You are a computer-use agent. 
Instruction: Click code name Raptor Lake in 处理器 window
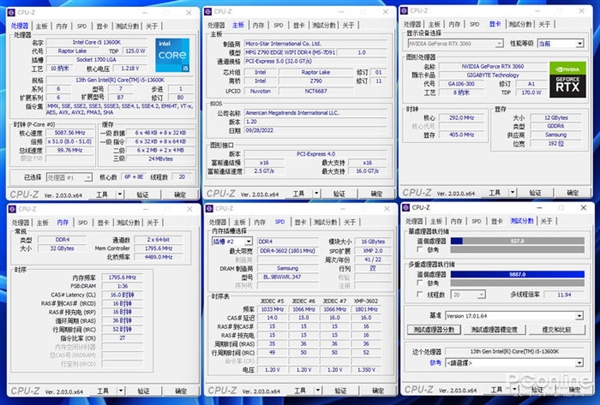click(72, 51)
